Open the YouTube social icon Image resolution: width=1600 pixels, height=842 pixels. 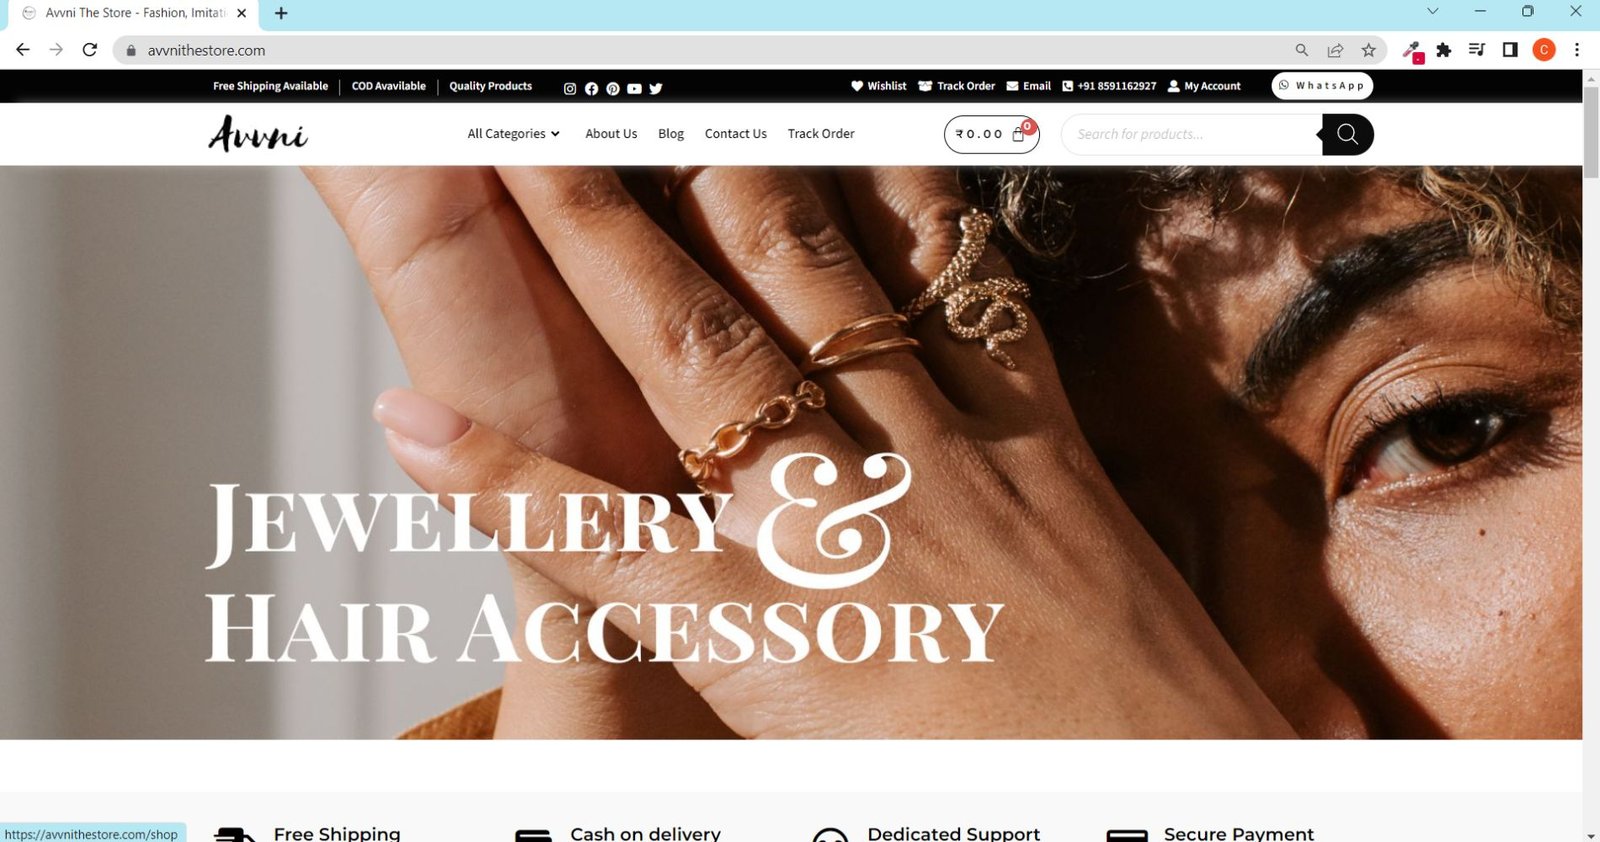click(634, 88)
